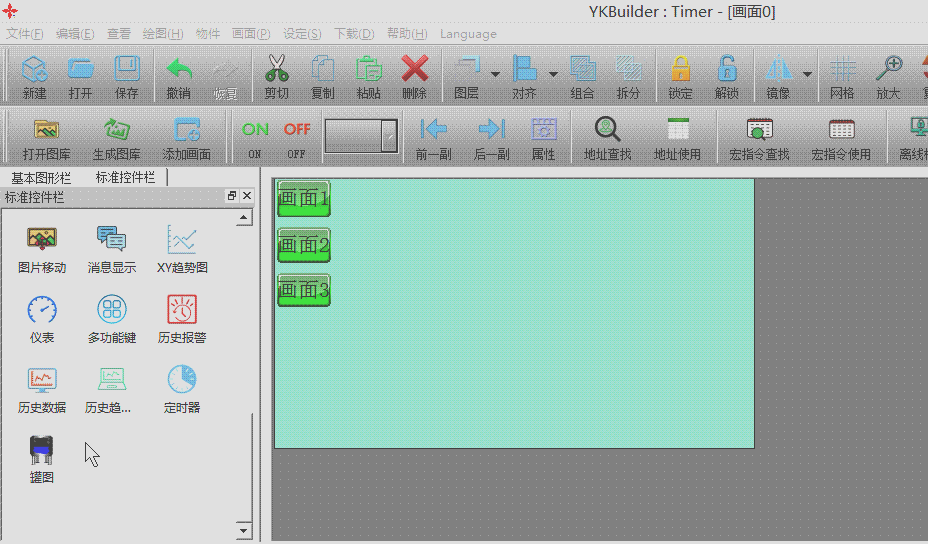Viewport: 928px width, 544px height.
Task: Select the 仪表 gauge widget
Action: [x=42, y=310]
